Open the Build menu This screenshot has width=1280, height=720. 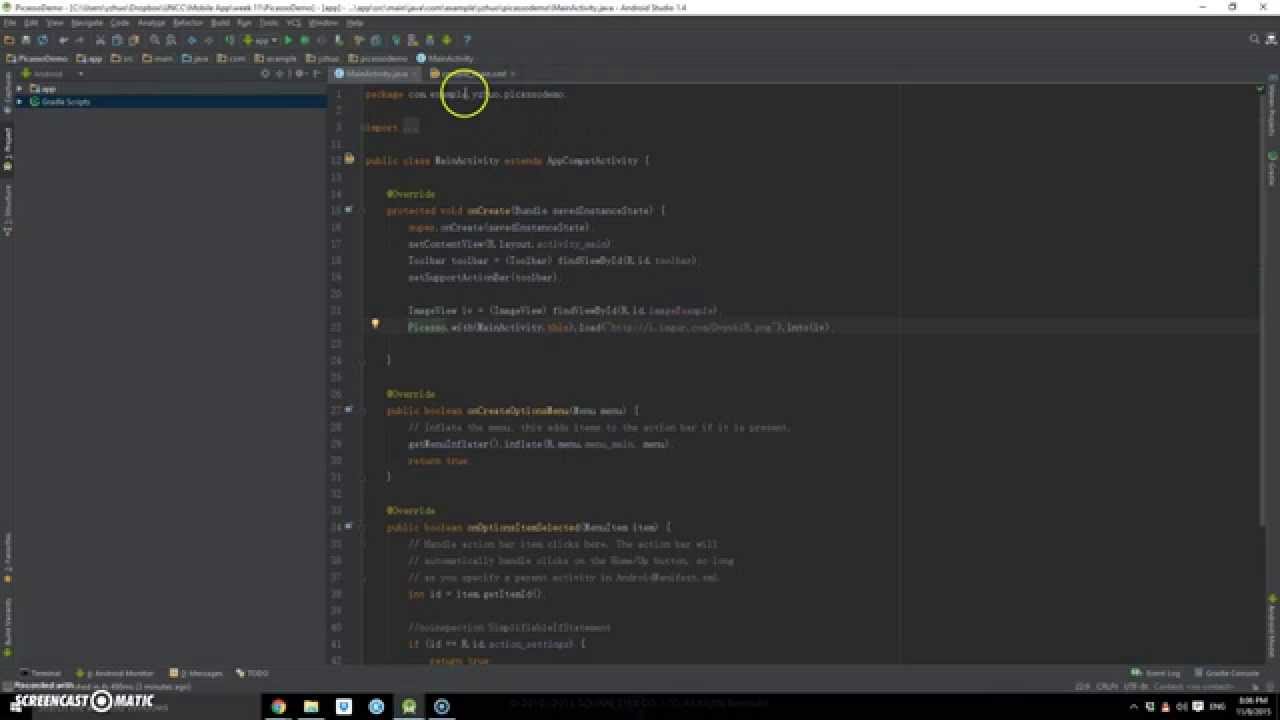220,22
